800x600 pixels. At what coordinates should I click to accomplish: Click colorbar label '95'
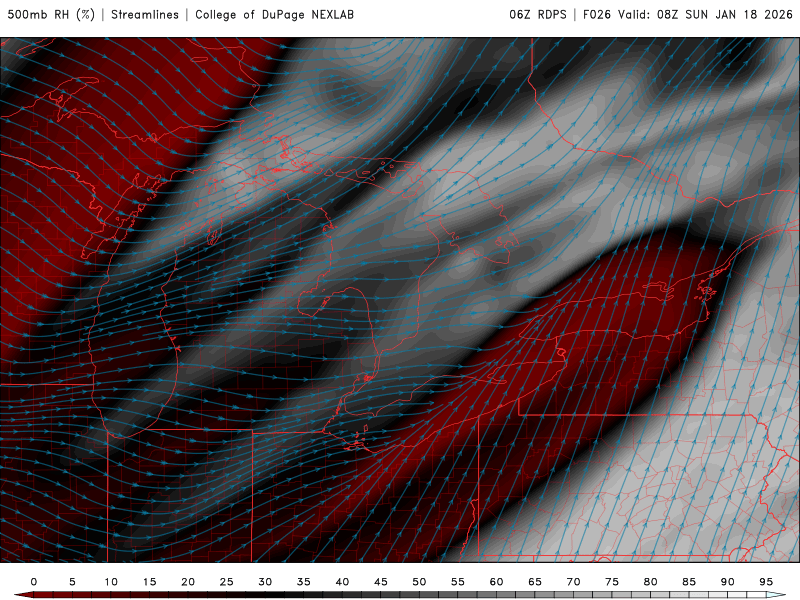point(766,582)
